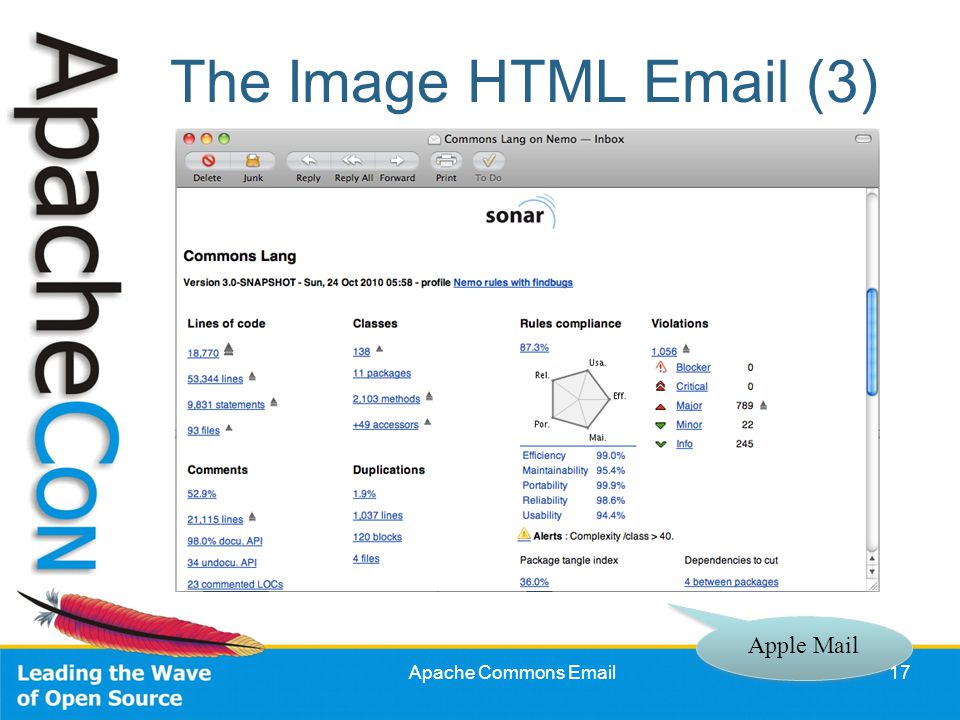Click the sonar logo

520,212
